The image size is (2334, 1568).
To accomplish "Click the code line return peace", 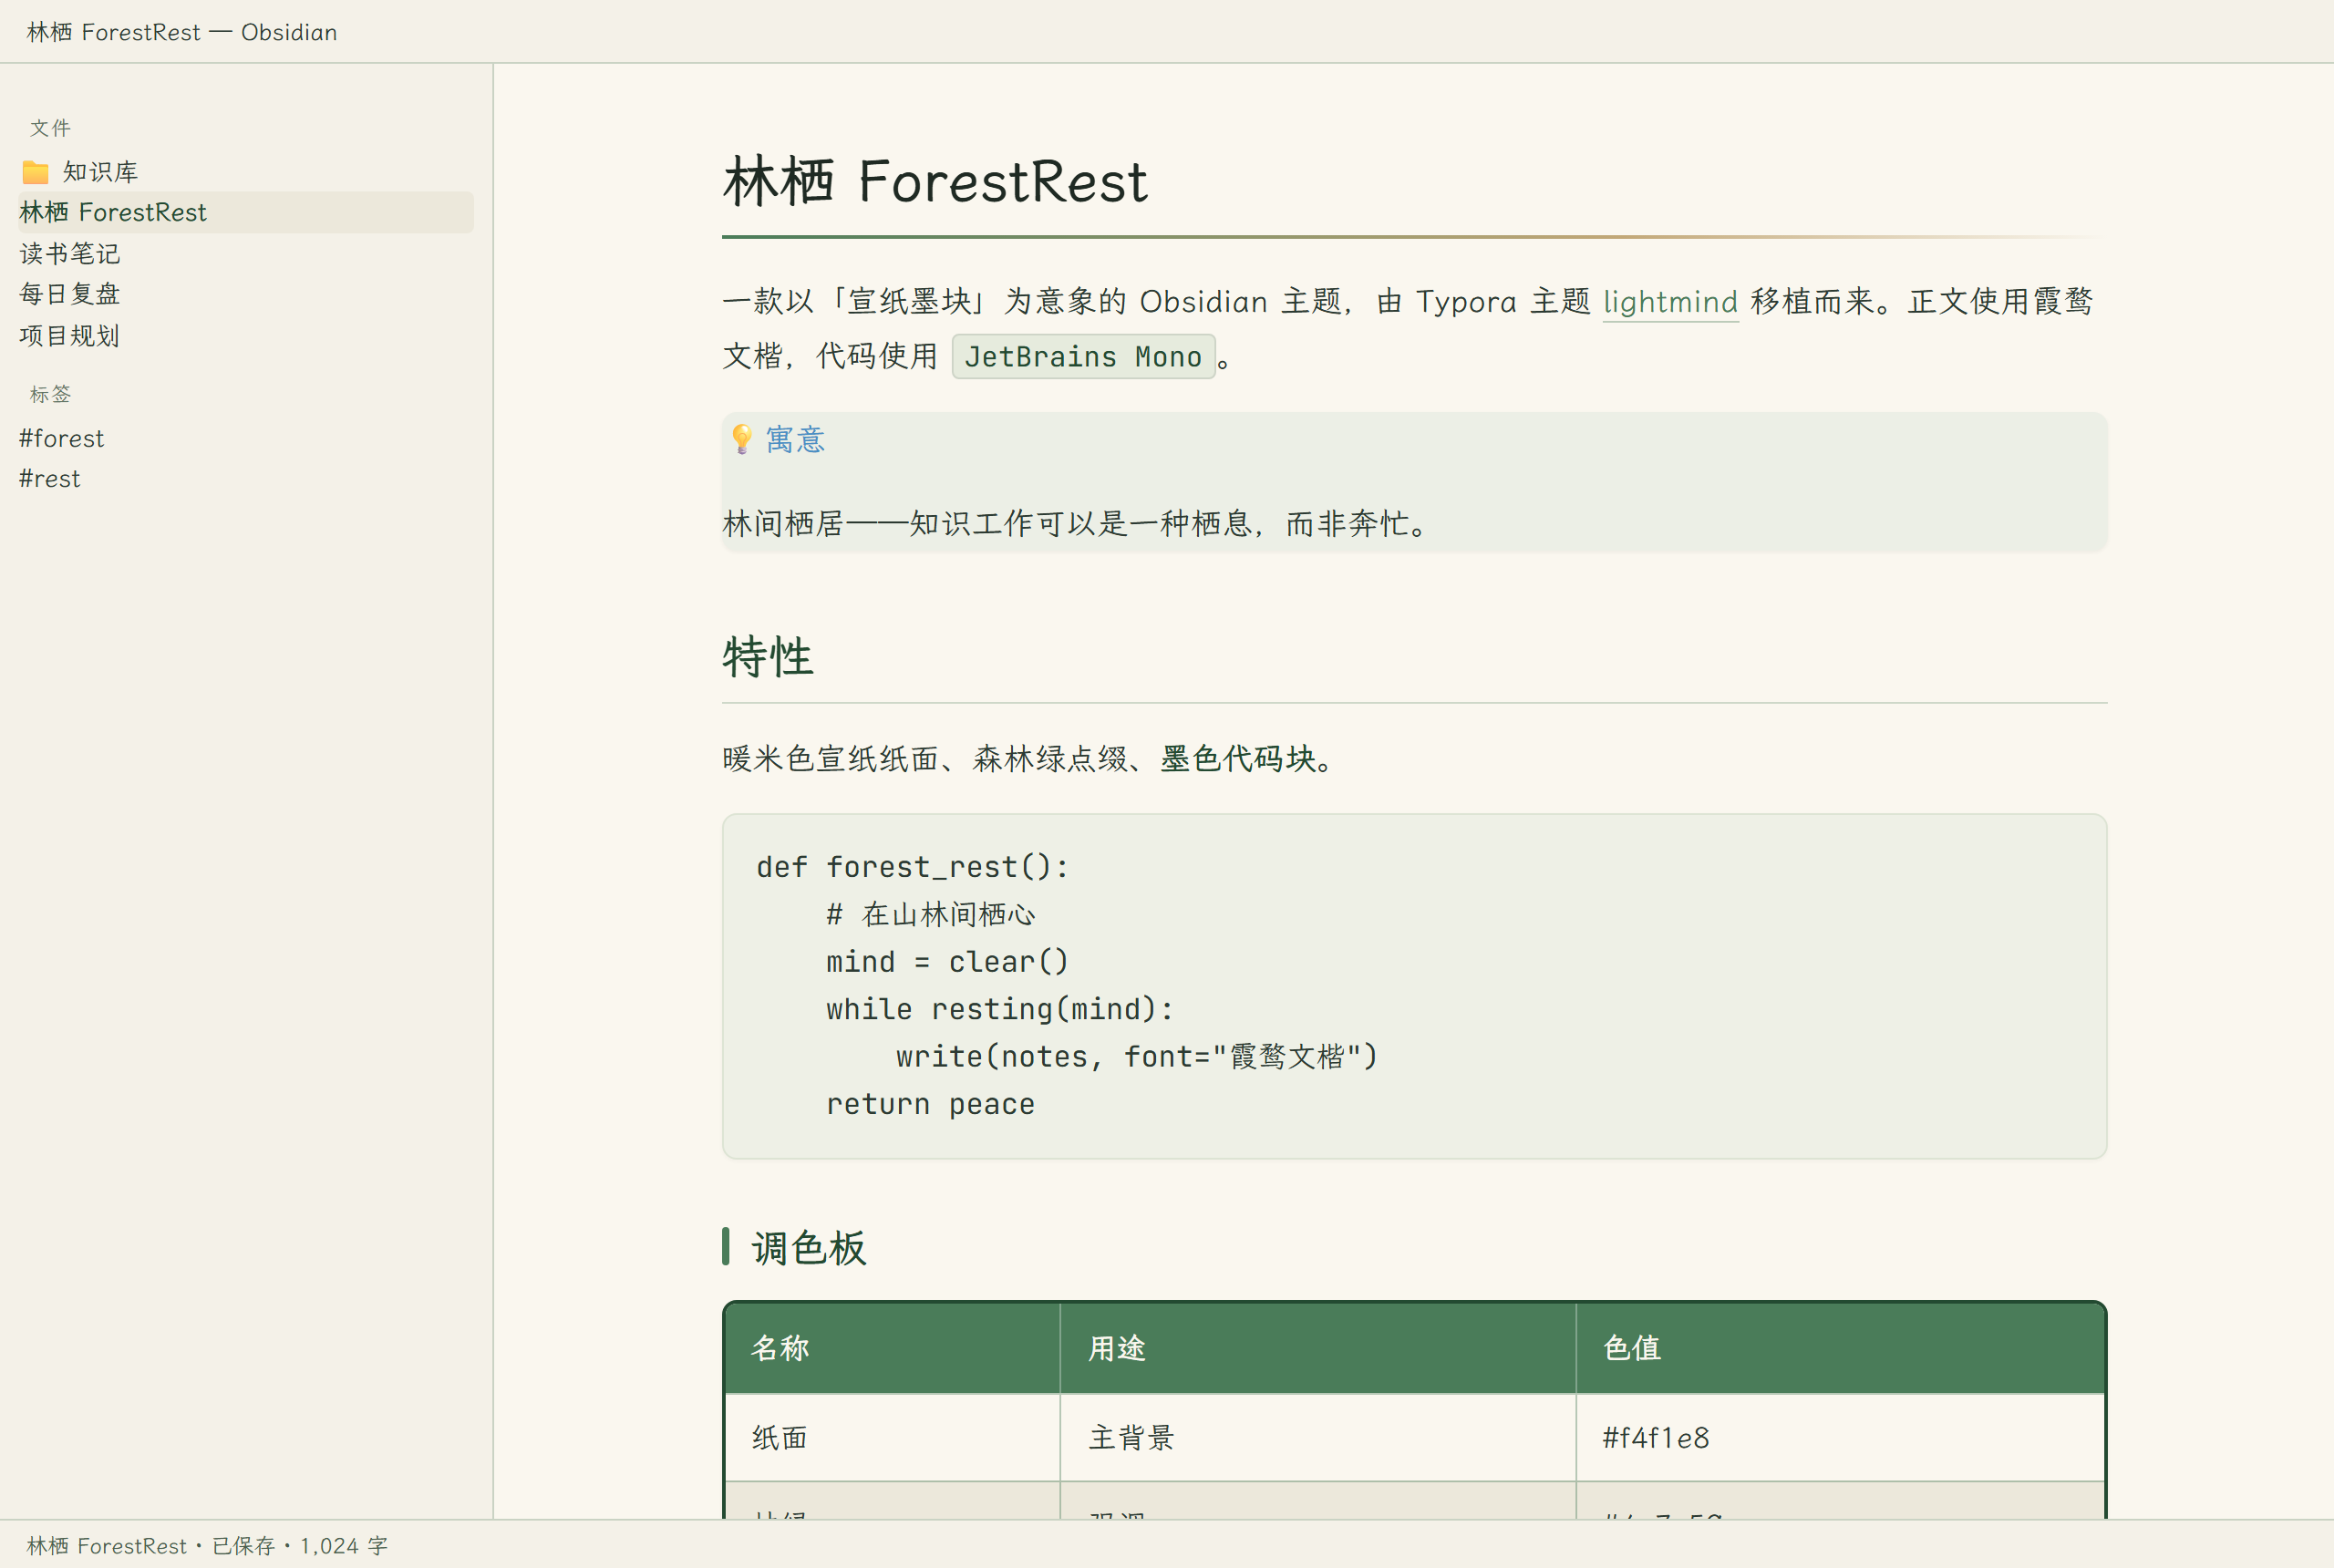I will 931,1104.
